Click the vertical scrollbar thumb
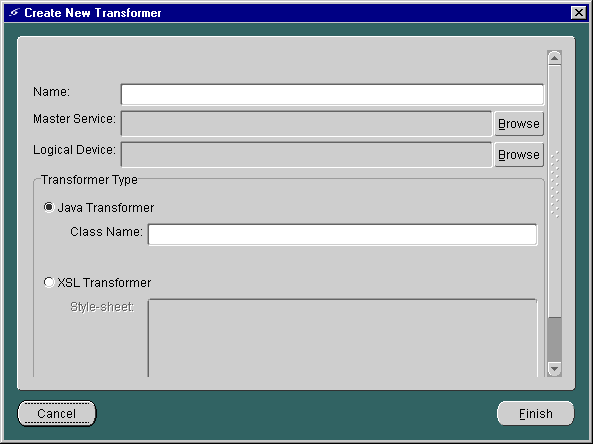Screen dimensions: 593x444 [x=554, y=191]
